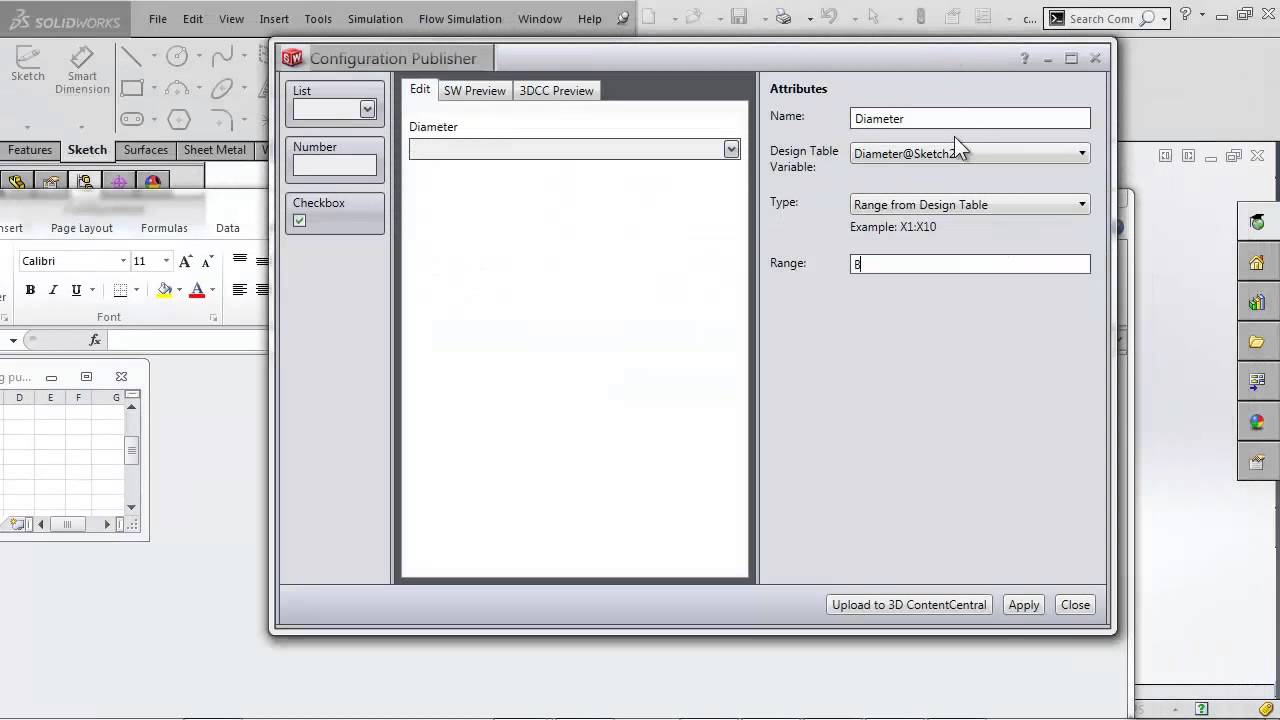Image resolution: width=1280 pixels, height=720 pixels.
Task: Open the Flow Simulation menu
Action: pos(460,18)
